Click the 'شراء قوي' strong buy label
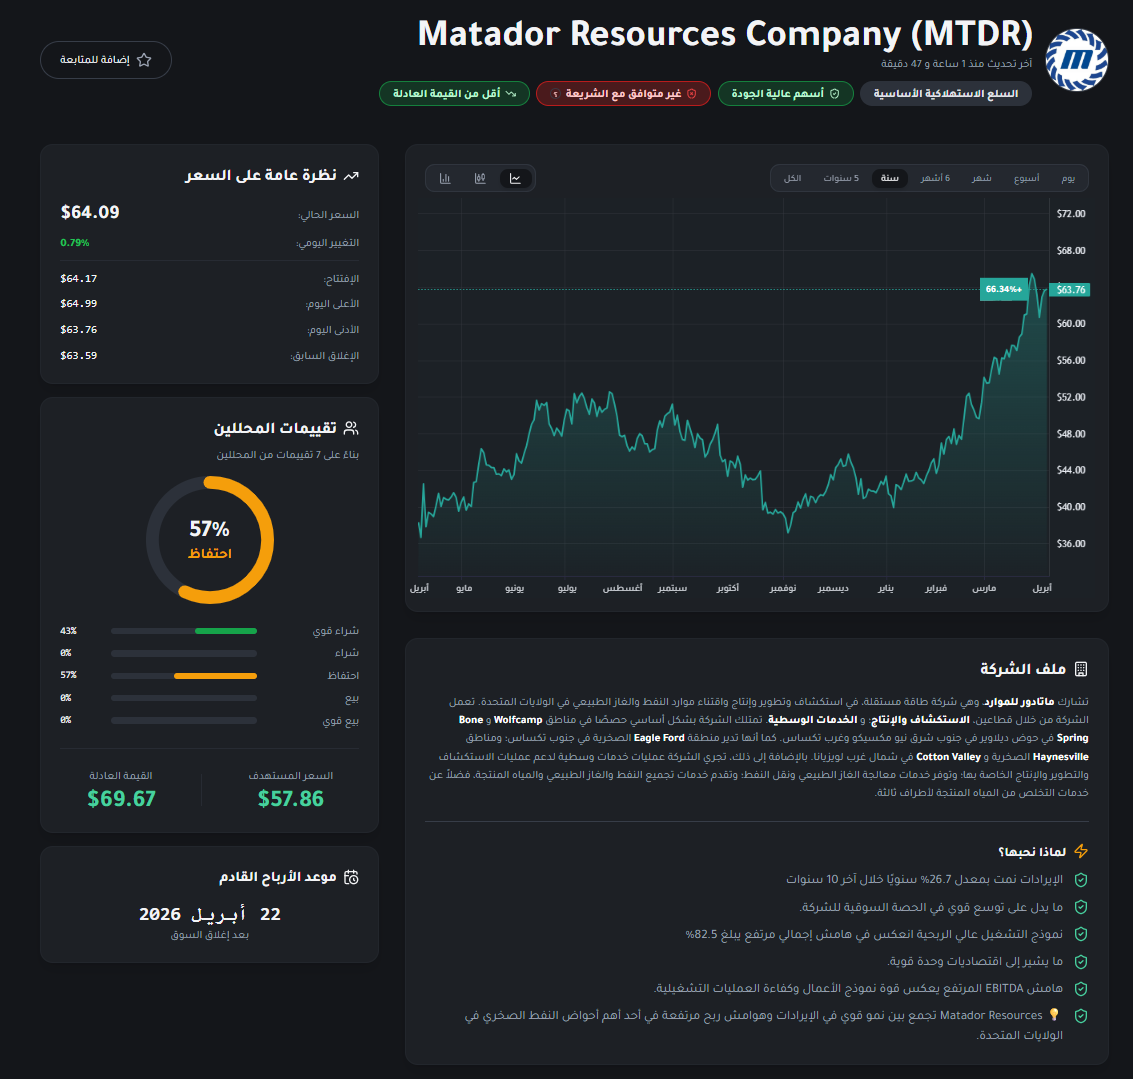 click(335, 631)
